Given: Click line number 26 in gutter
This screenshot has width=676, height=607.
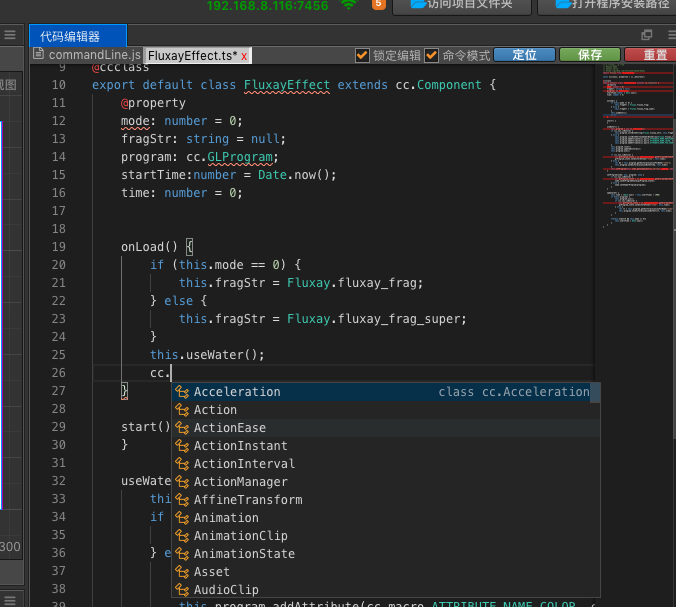Looking at the screenshot, I should [x=59, y=373].
